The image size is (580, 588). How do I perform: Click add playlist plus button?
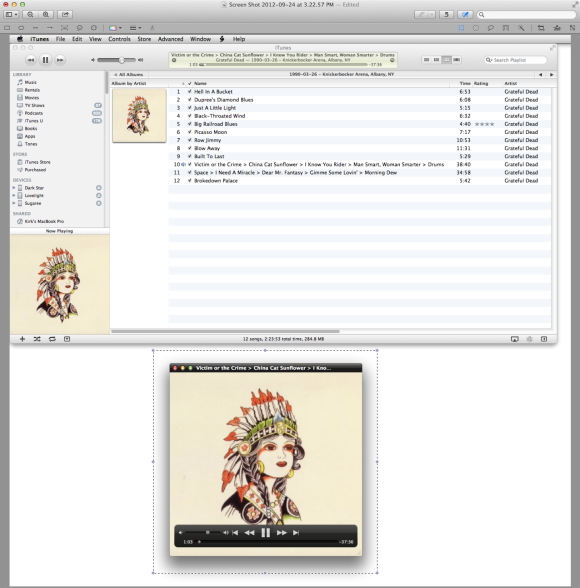(22, 339)
